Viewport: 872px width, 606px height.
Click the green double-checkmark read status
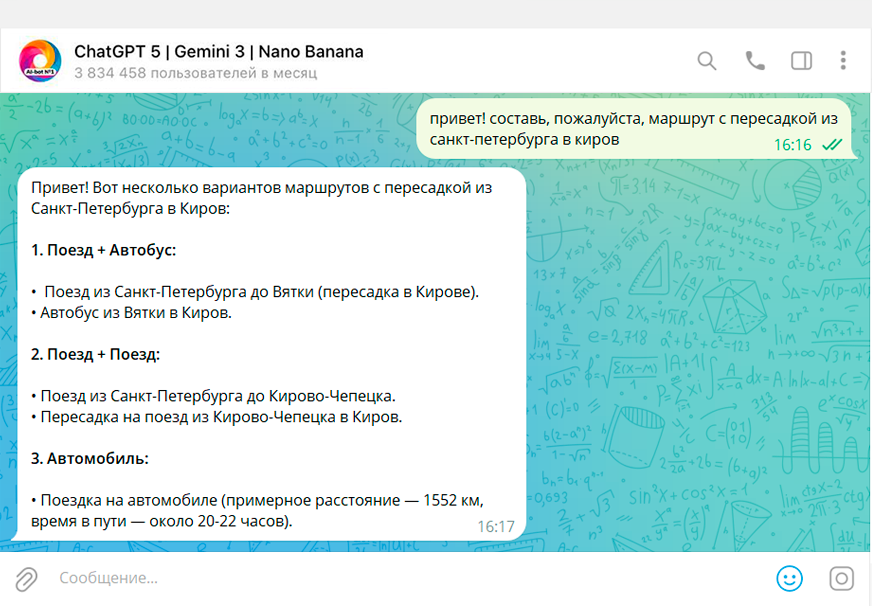831,145
